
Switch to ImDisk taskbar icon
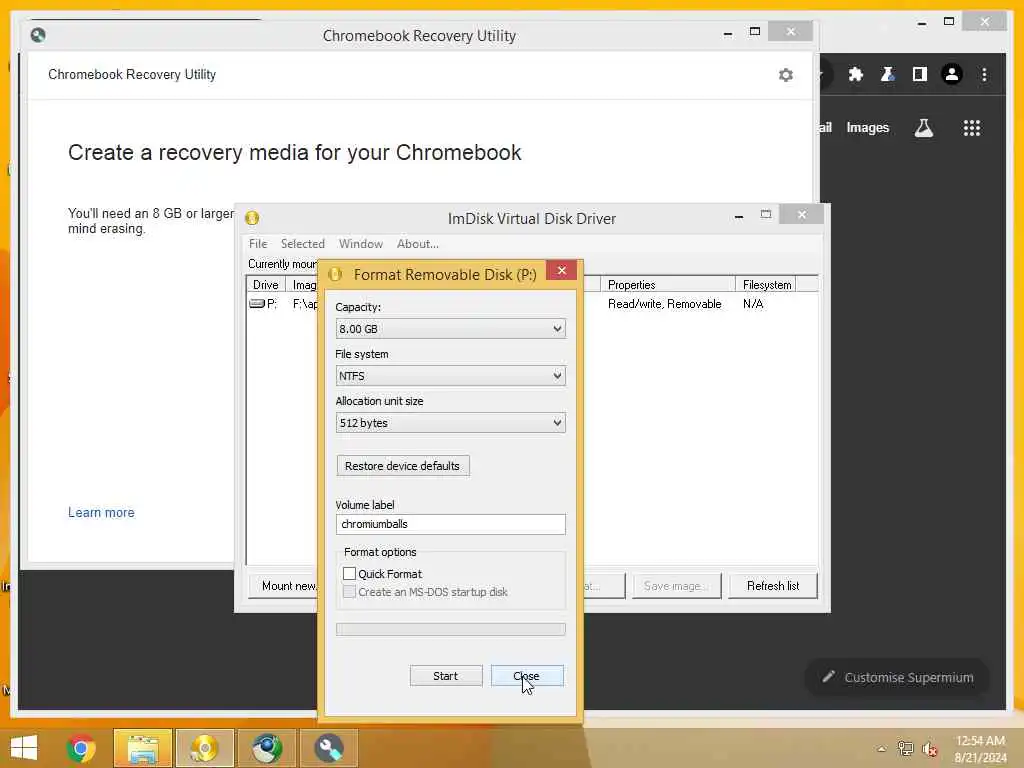(205, 748)
